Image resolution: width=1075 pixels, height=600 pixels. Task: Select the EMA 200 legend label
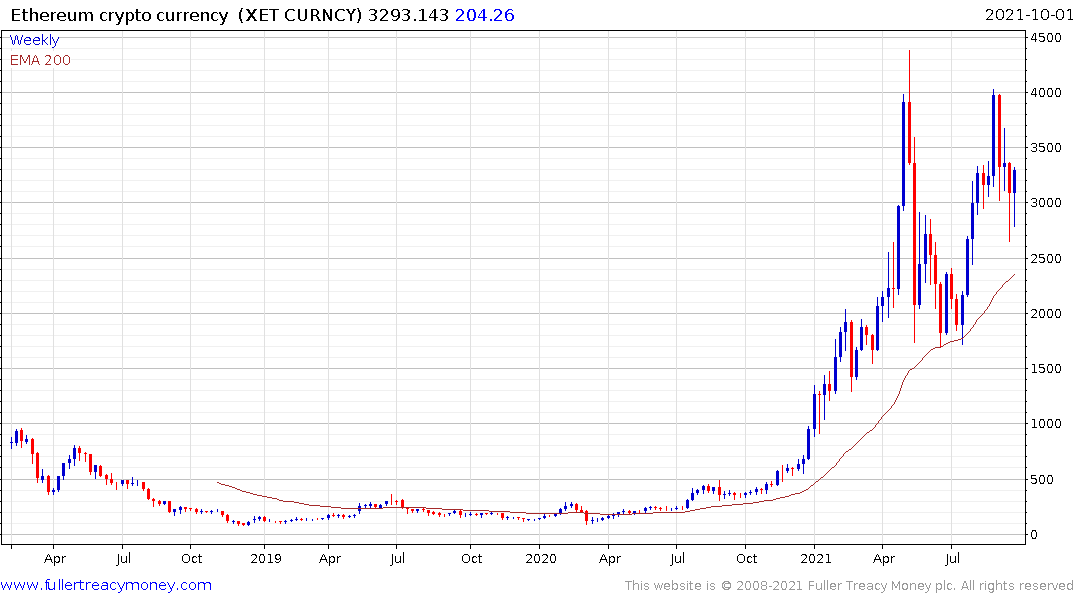point(40,60)
